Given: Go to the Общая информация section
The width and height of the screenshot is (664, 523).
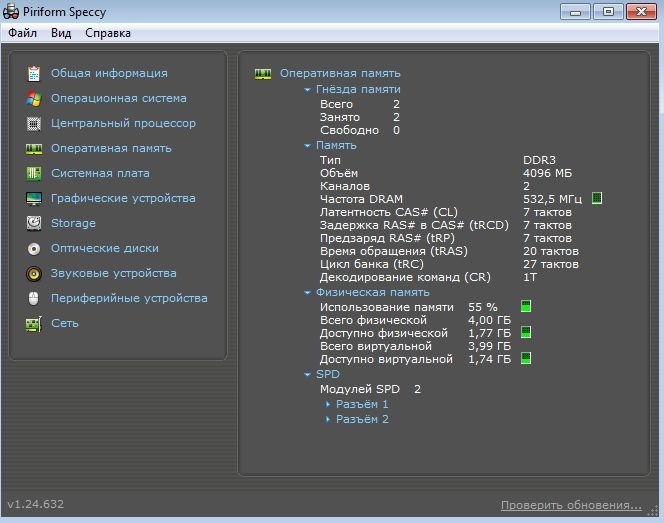Looking at the screenshot, I should click(109, 73).
